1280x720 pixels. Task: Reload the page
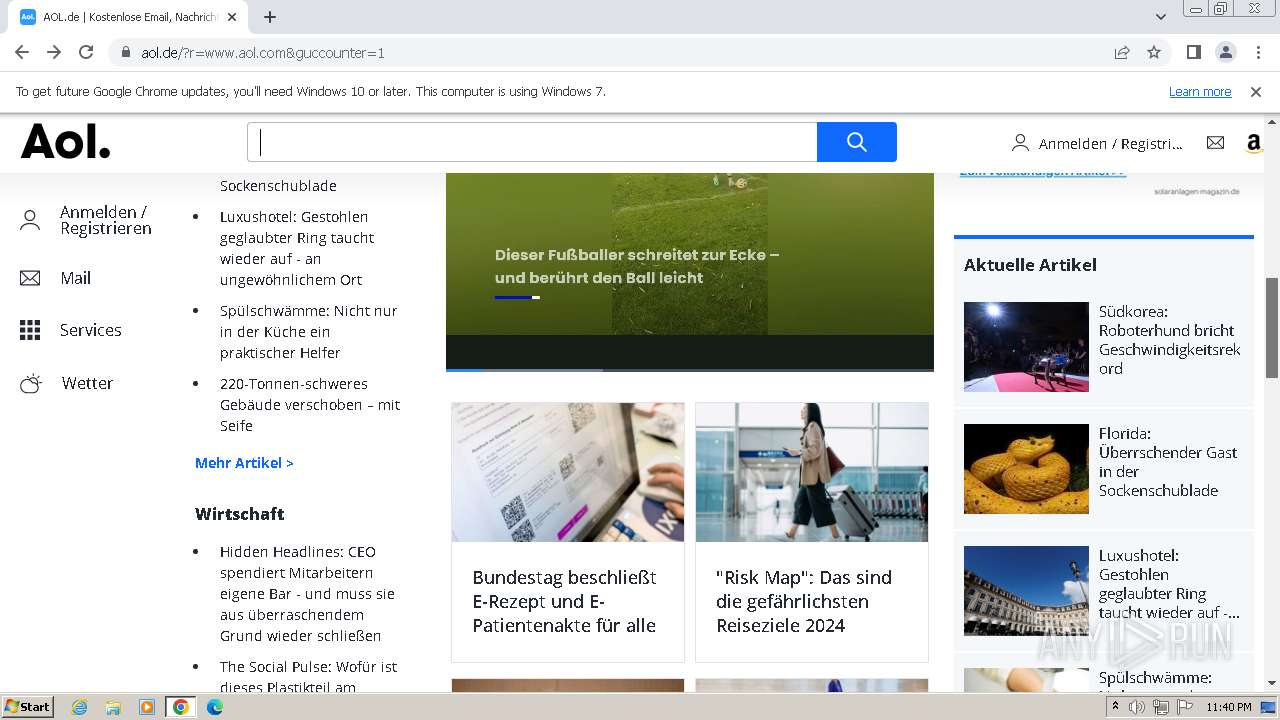(x=86, y=52)
